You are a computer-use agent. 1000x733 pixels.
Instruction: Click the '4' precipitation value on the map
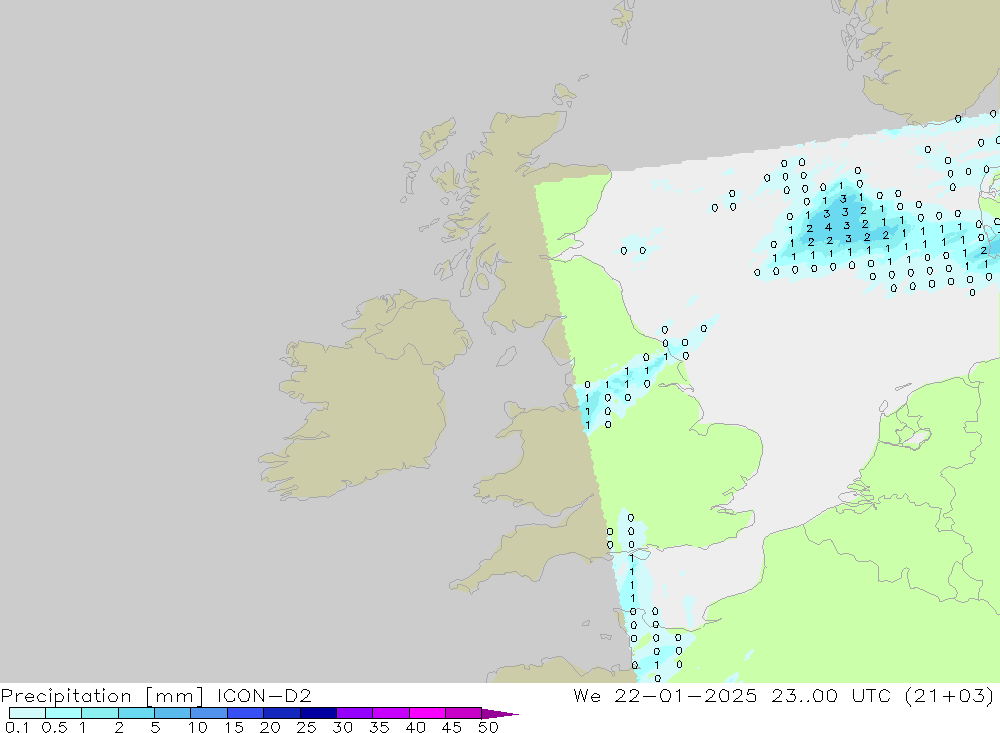[x=828, y=227]
